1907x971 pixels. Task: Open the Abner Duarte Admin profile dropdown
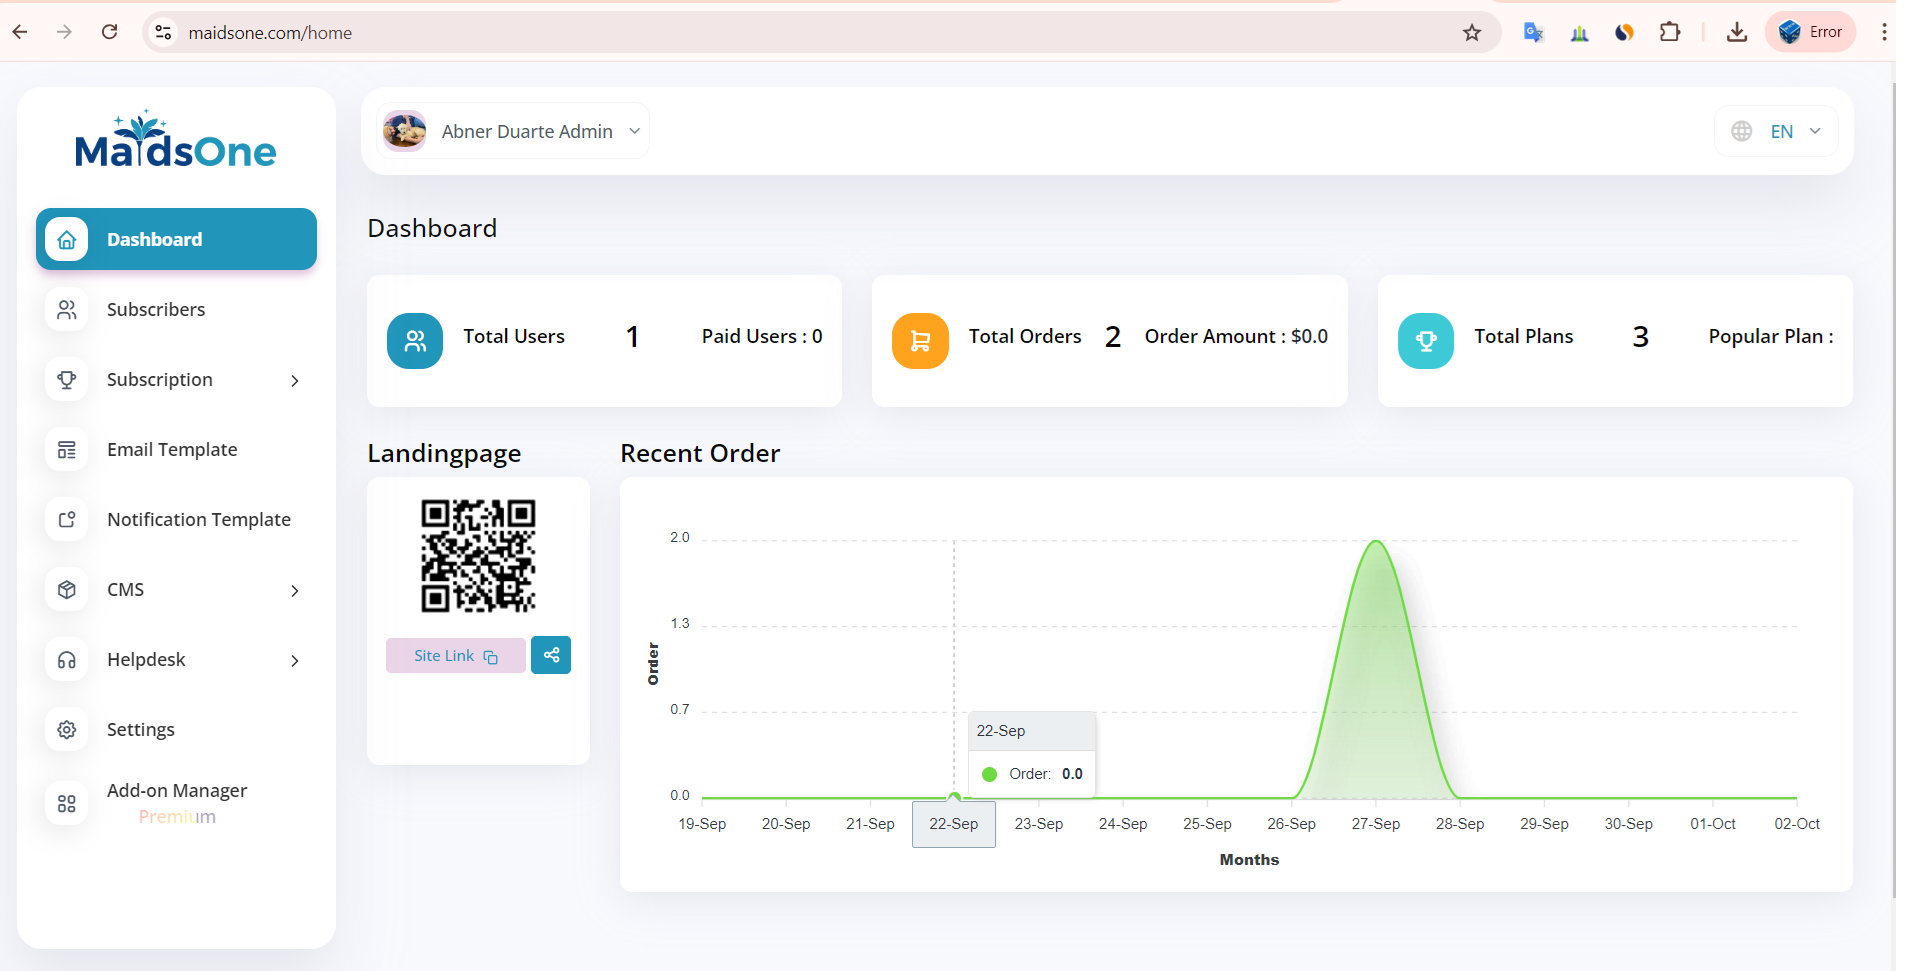point(513,132)
